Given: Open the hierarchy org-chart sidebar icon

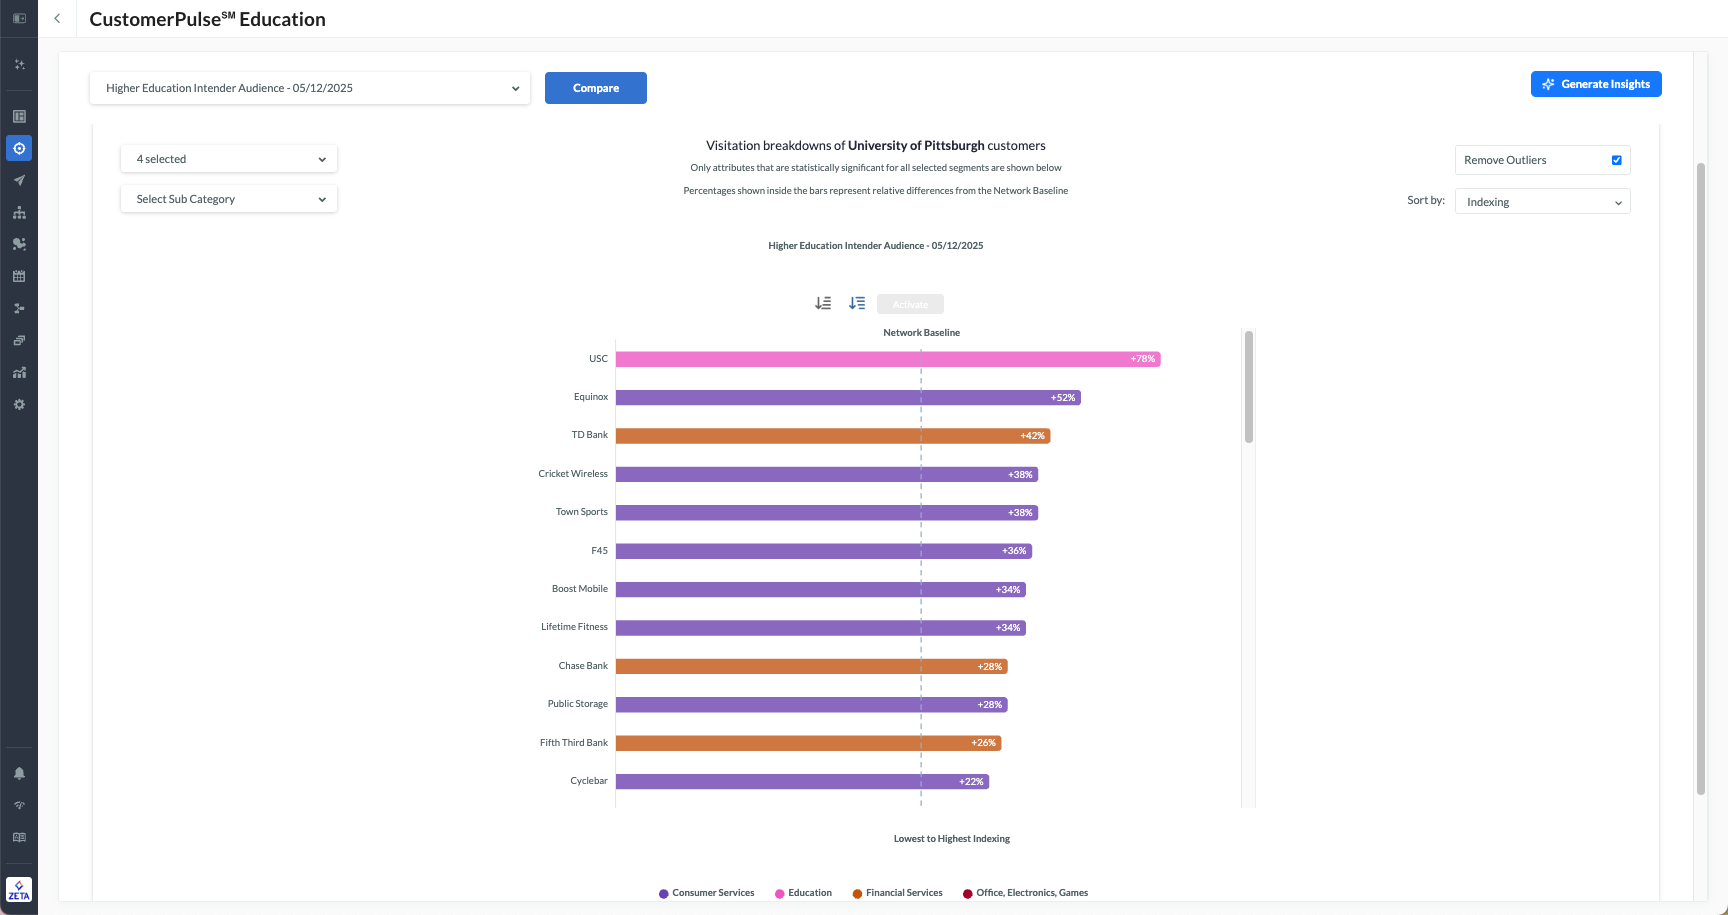Looking at the screenshot, I should 19,213.
